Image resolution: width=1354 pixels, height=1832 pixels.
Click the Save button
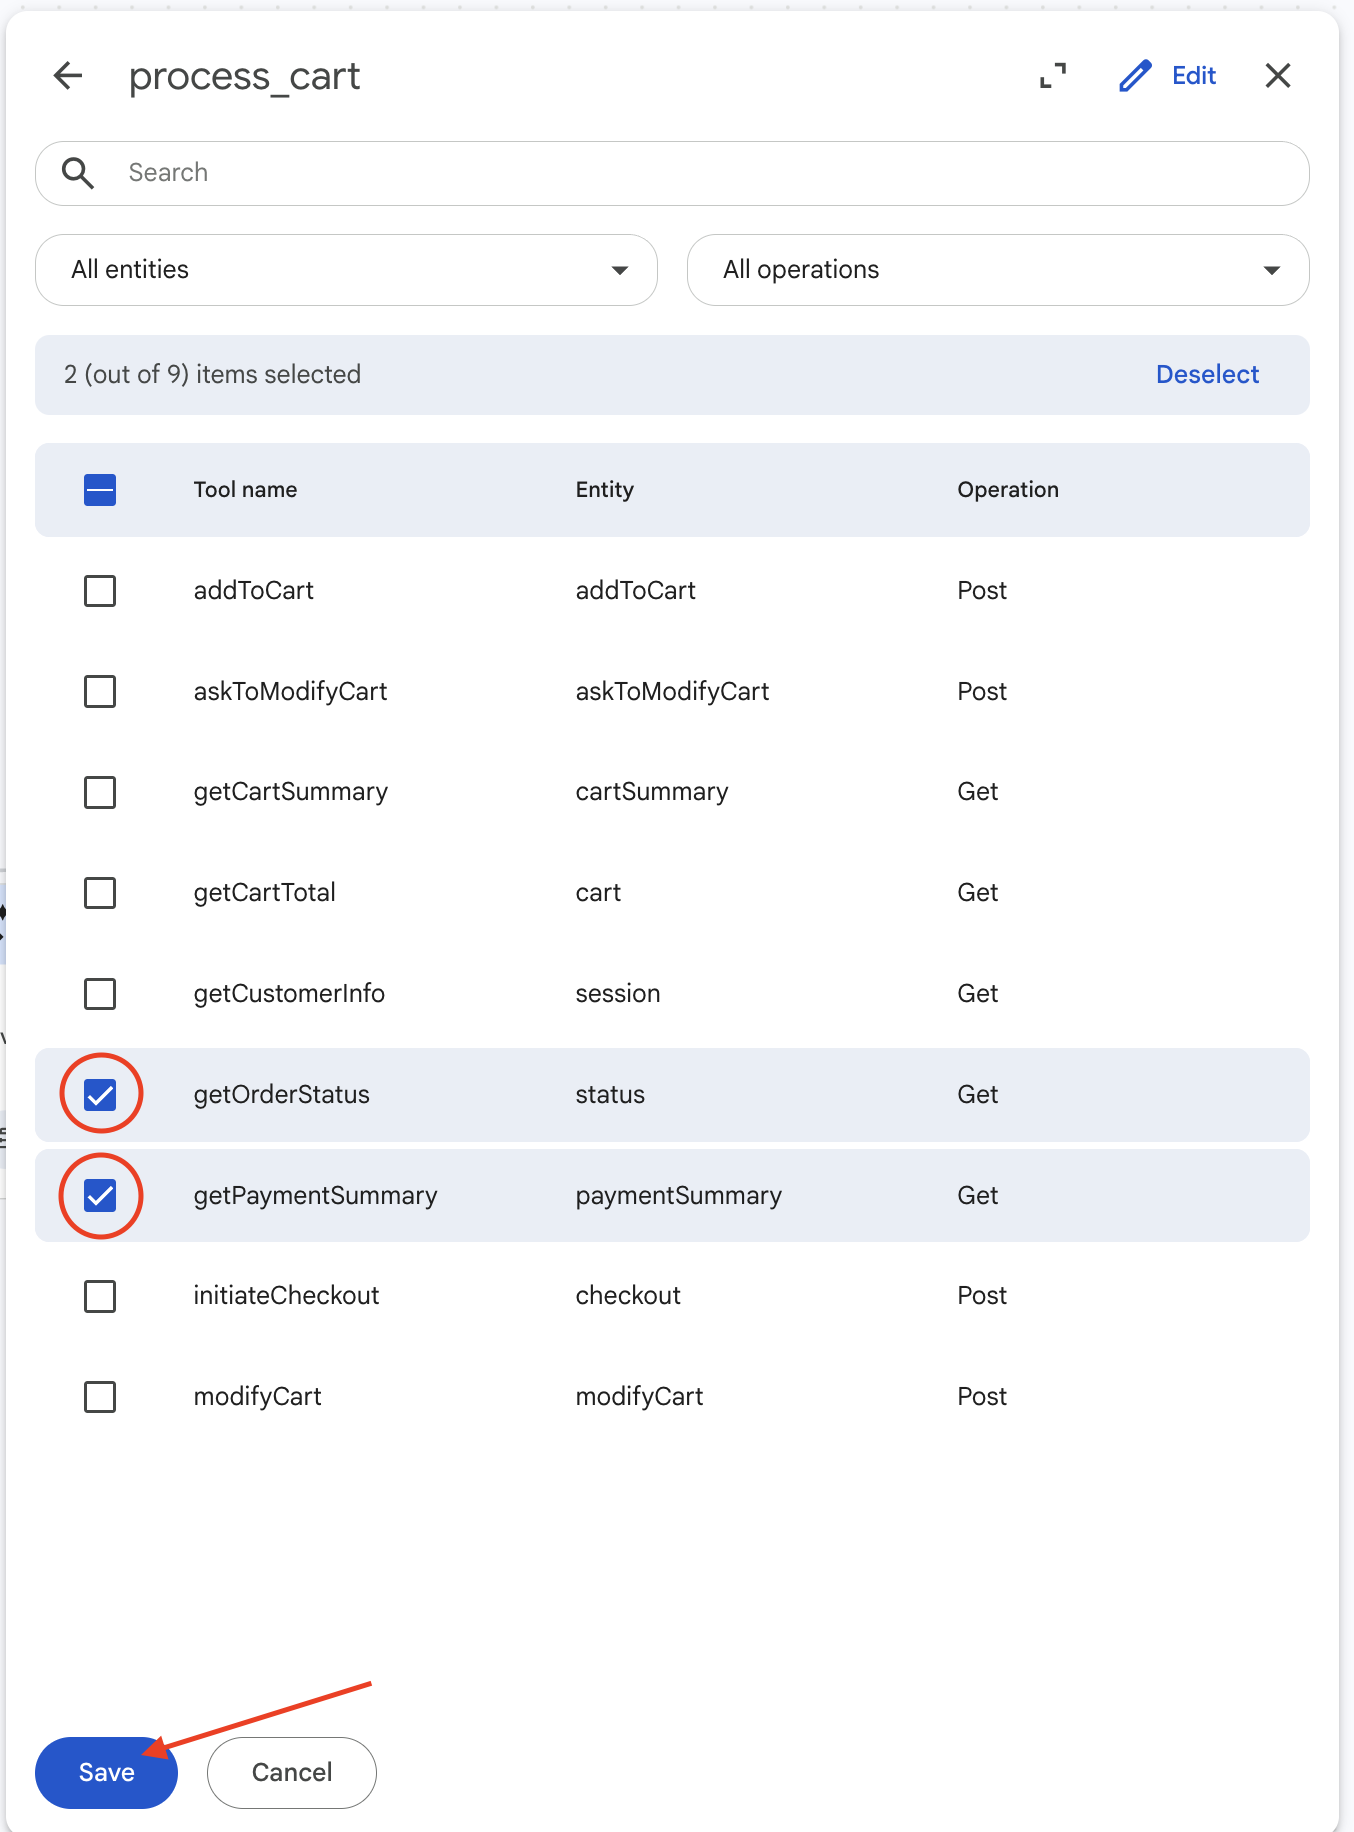(106, 1773)
